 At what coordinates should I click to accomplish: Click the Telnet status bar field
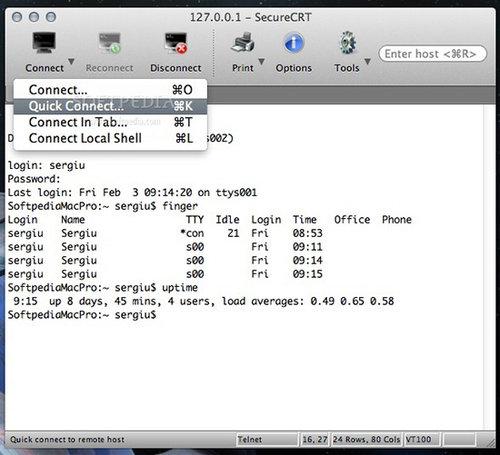click(267, 440)
